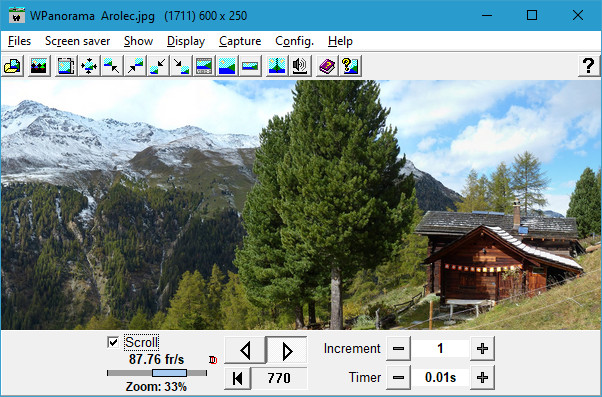
Task: Click the Timer label
Action: (365, 377)
